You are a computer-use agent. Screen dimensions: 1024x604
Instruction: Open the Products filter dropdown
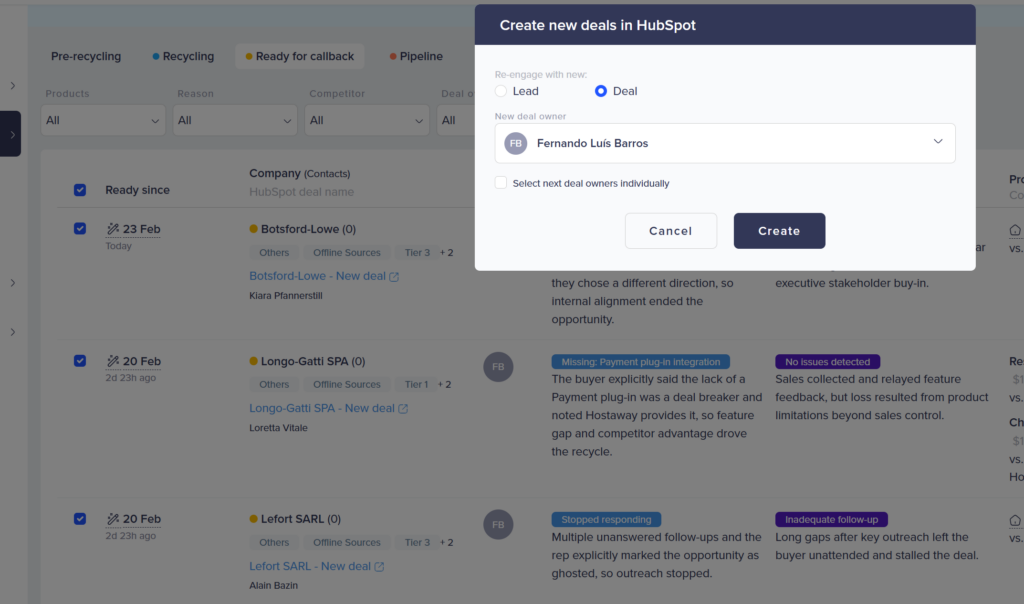tap(103, 120)
